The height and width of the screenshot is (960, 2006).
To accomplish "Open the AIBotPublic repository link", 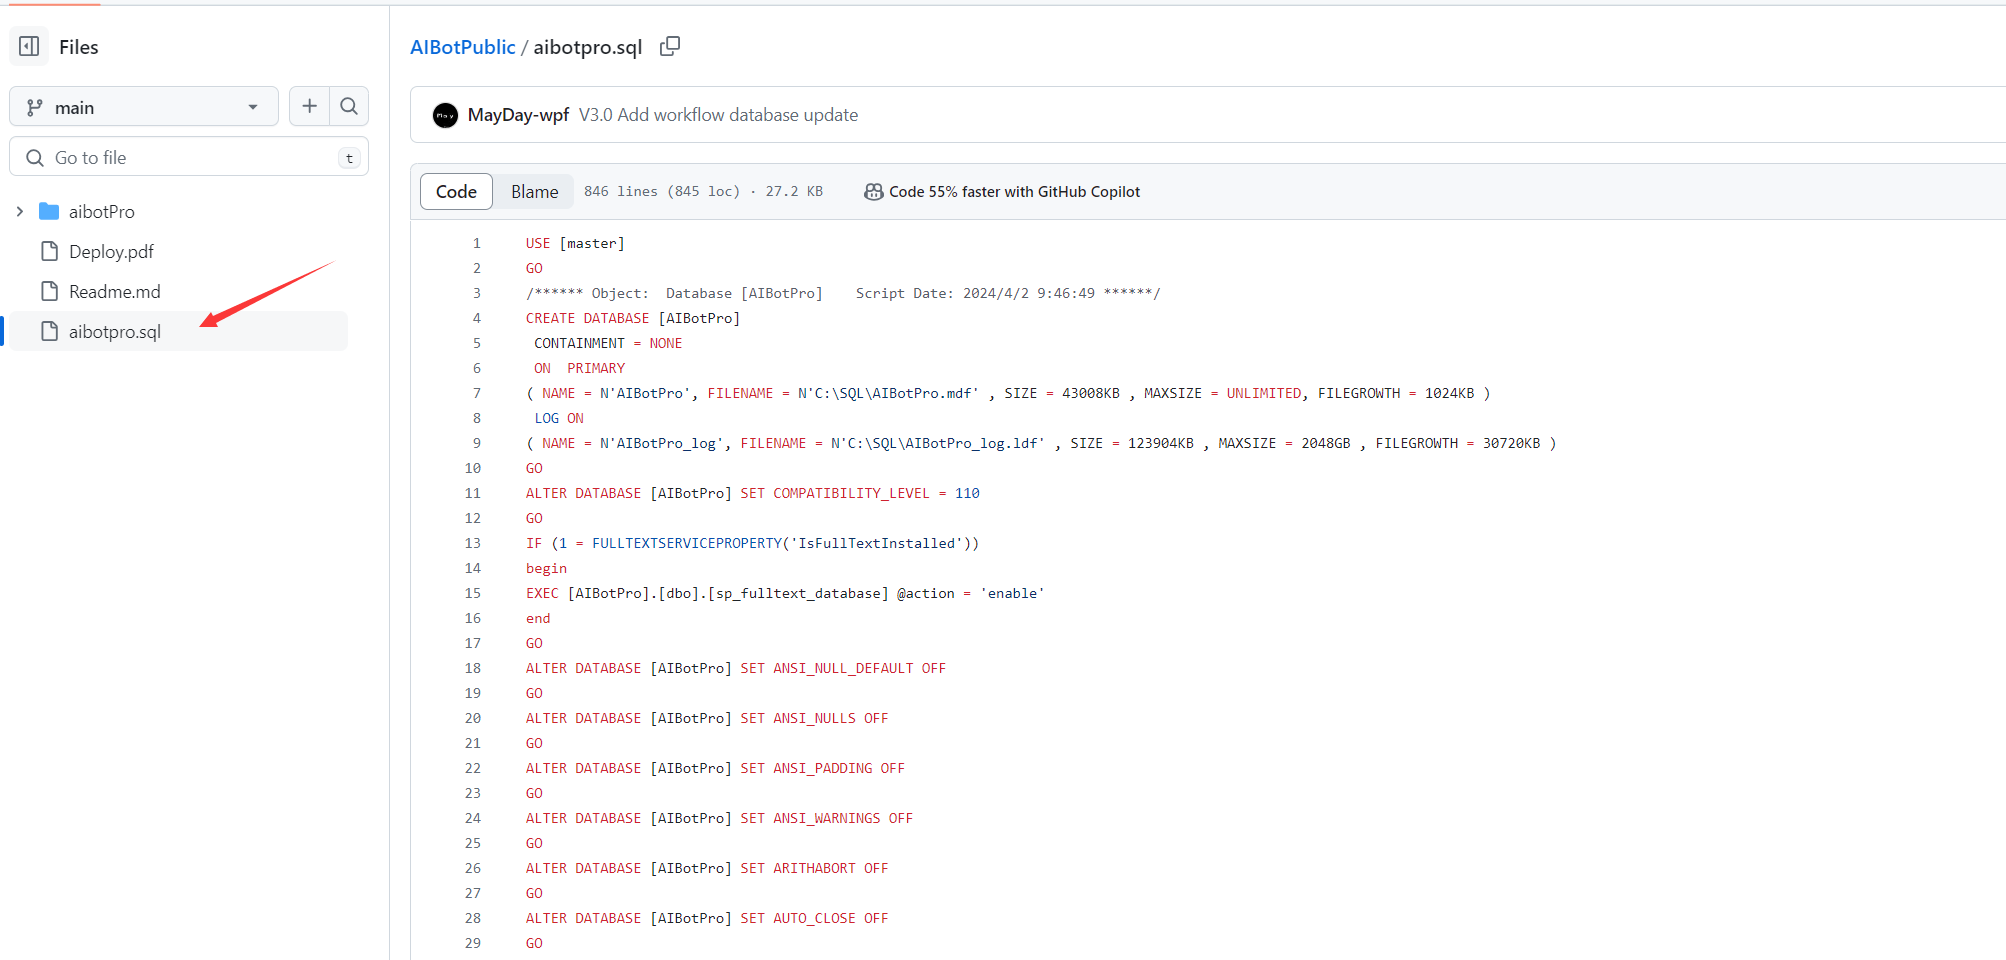I will (x=462, y=47).
